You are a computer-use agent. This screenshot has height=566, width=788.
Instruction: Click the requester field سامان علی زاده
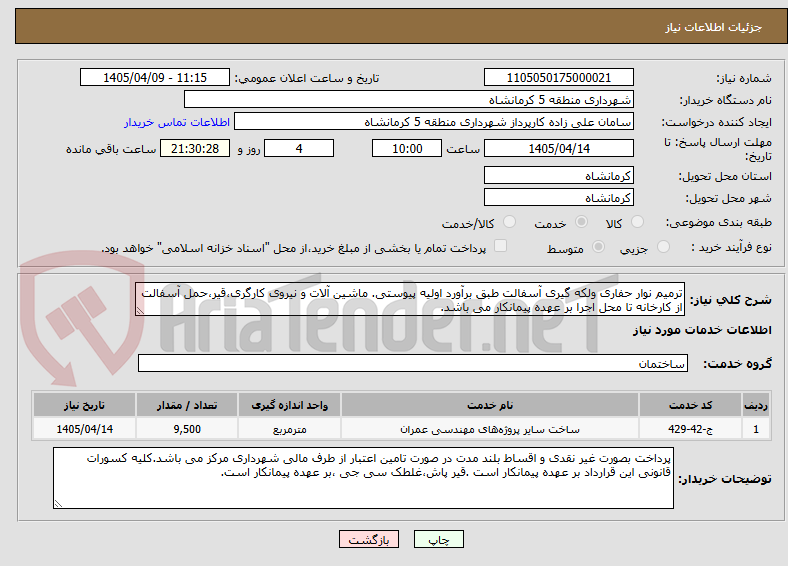434,122
